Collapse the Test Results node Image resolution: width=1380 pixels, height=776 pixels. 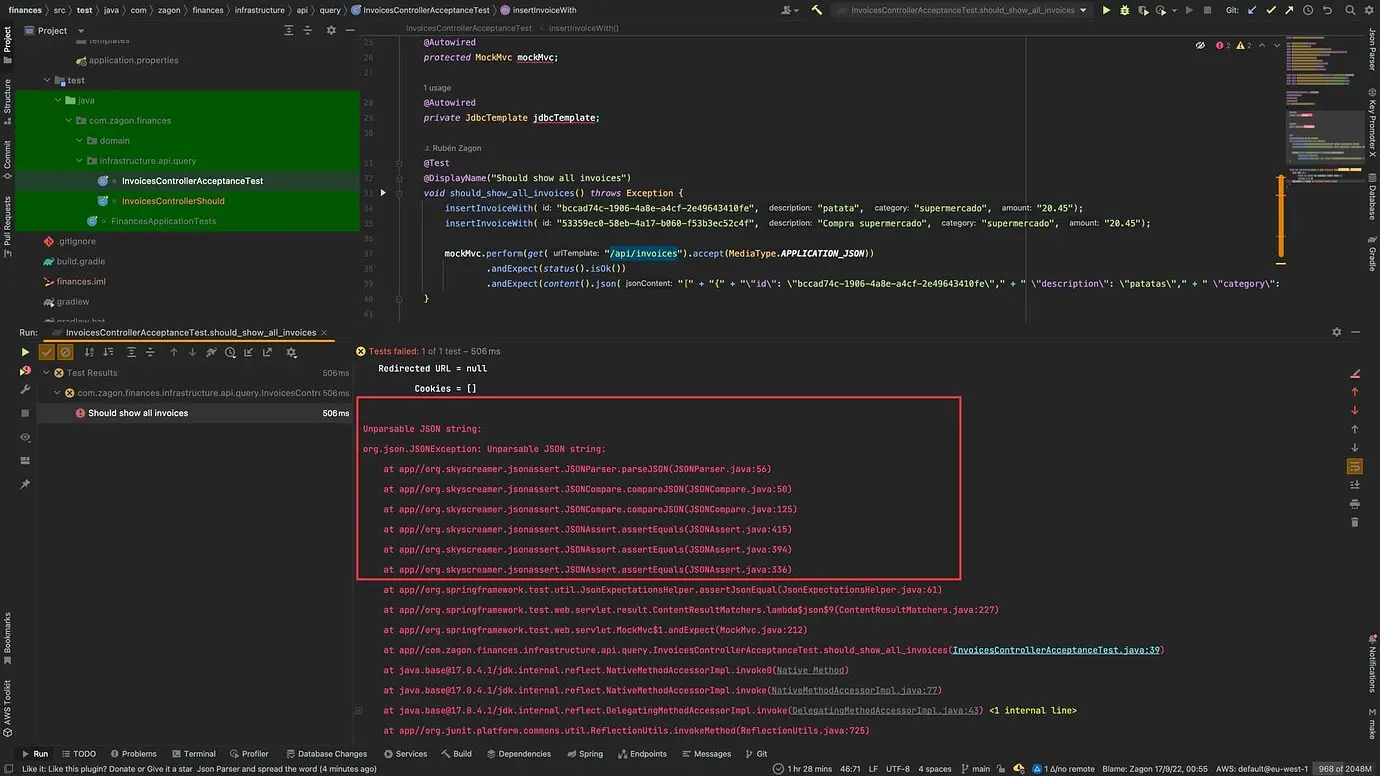pos(45,373)
